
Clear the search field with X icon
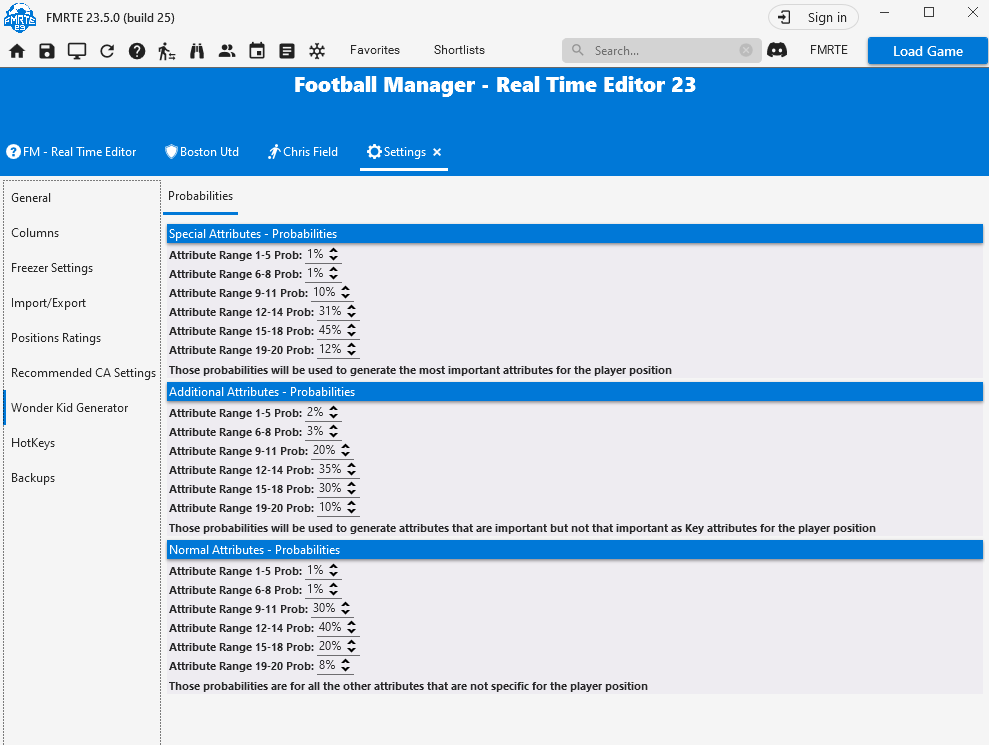(746, 50)
